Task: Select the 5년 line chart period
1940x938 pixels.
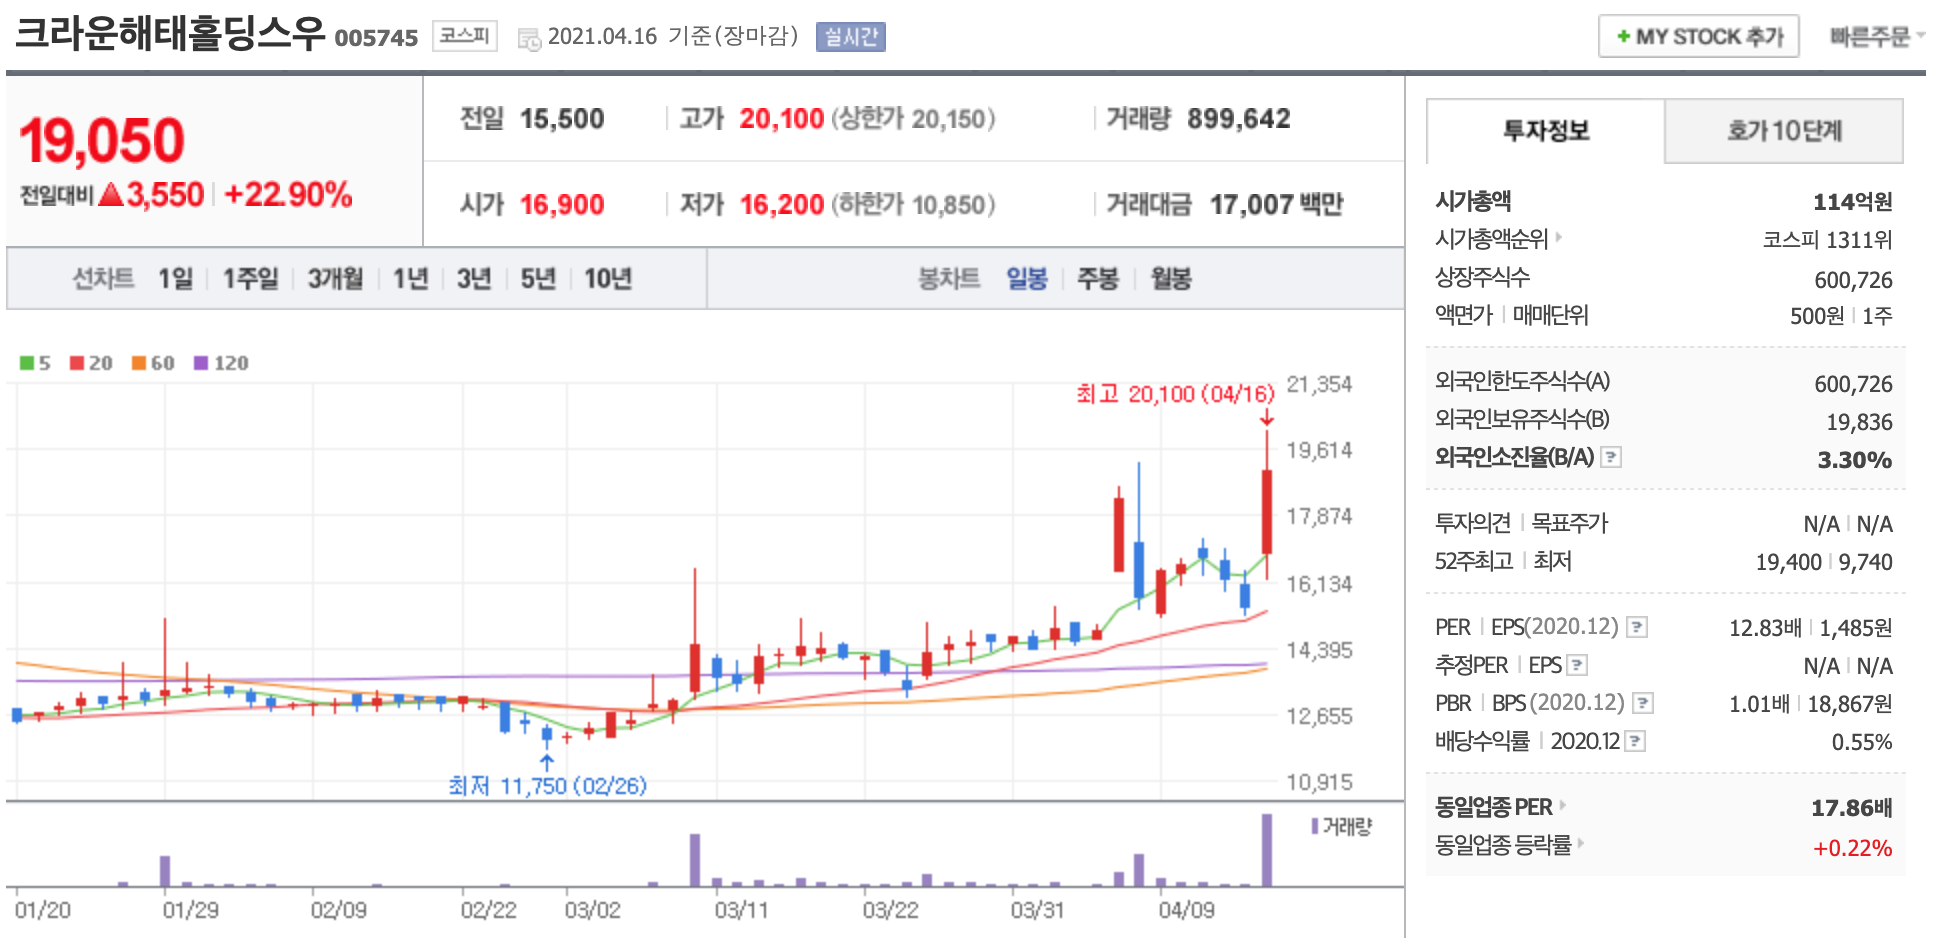Action: [x=538, y=278]
